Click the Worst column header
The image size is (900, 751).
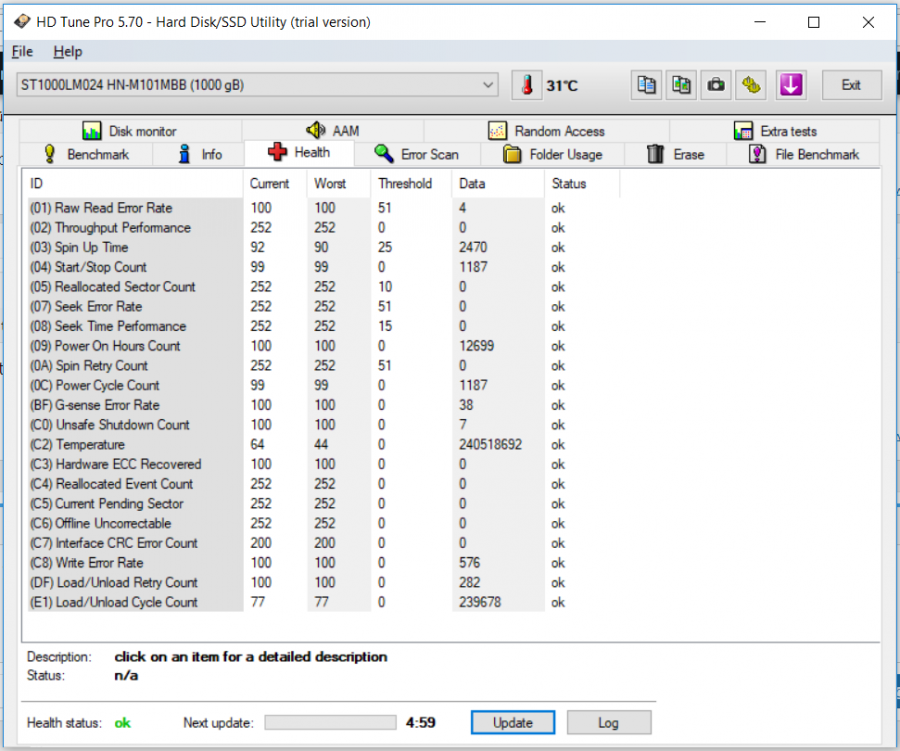339,184
